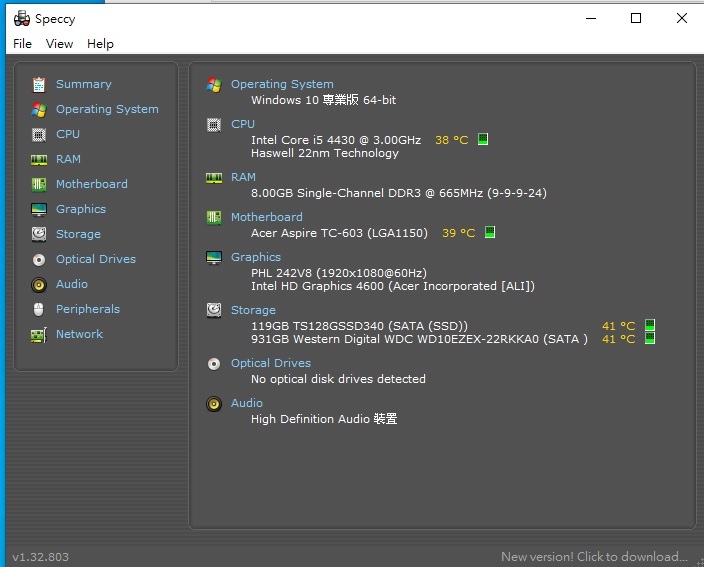Click the Optical Drives disc icon in summary panel
Viewport: 704px width, 567px height.
pos(214,364)
